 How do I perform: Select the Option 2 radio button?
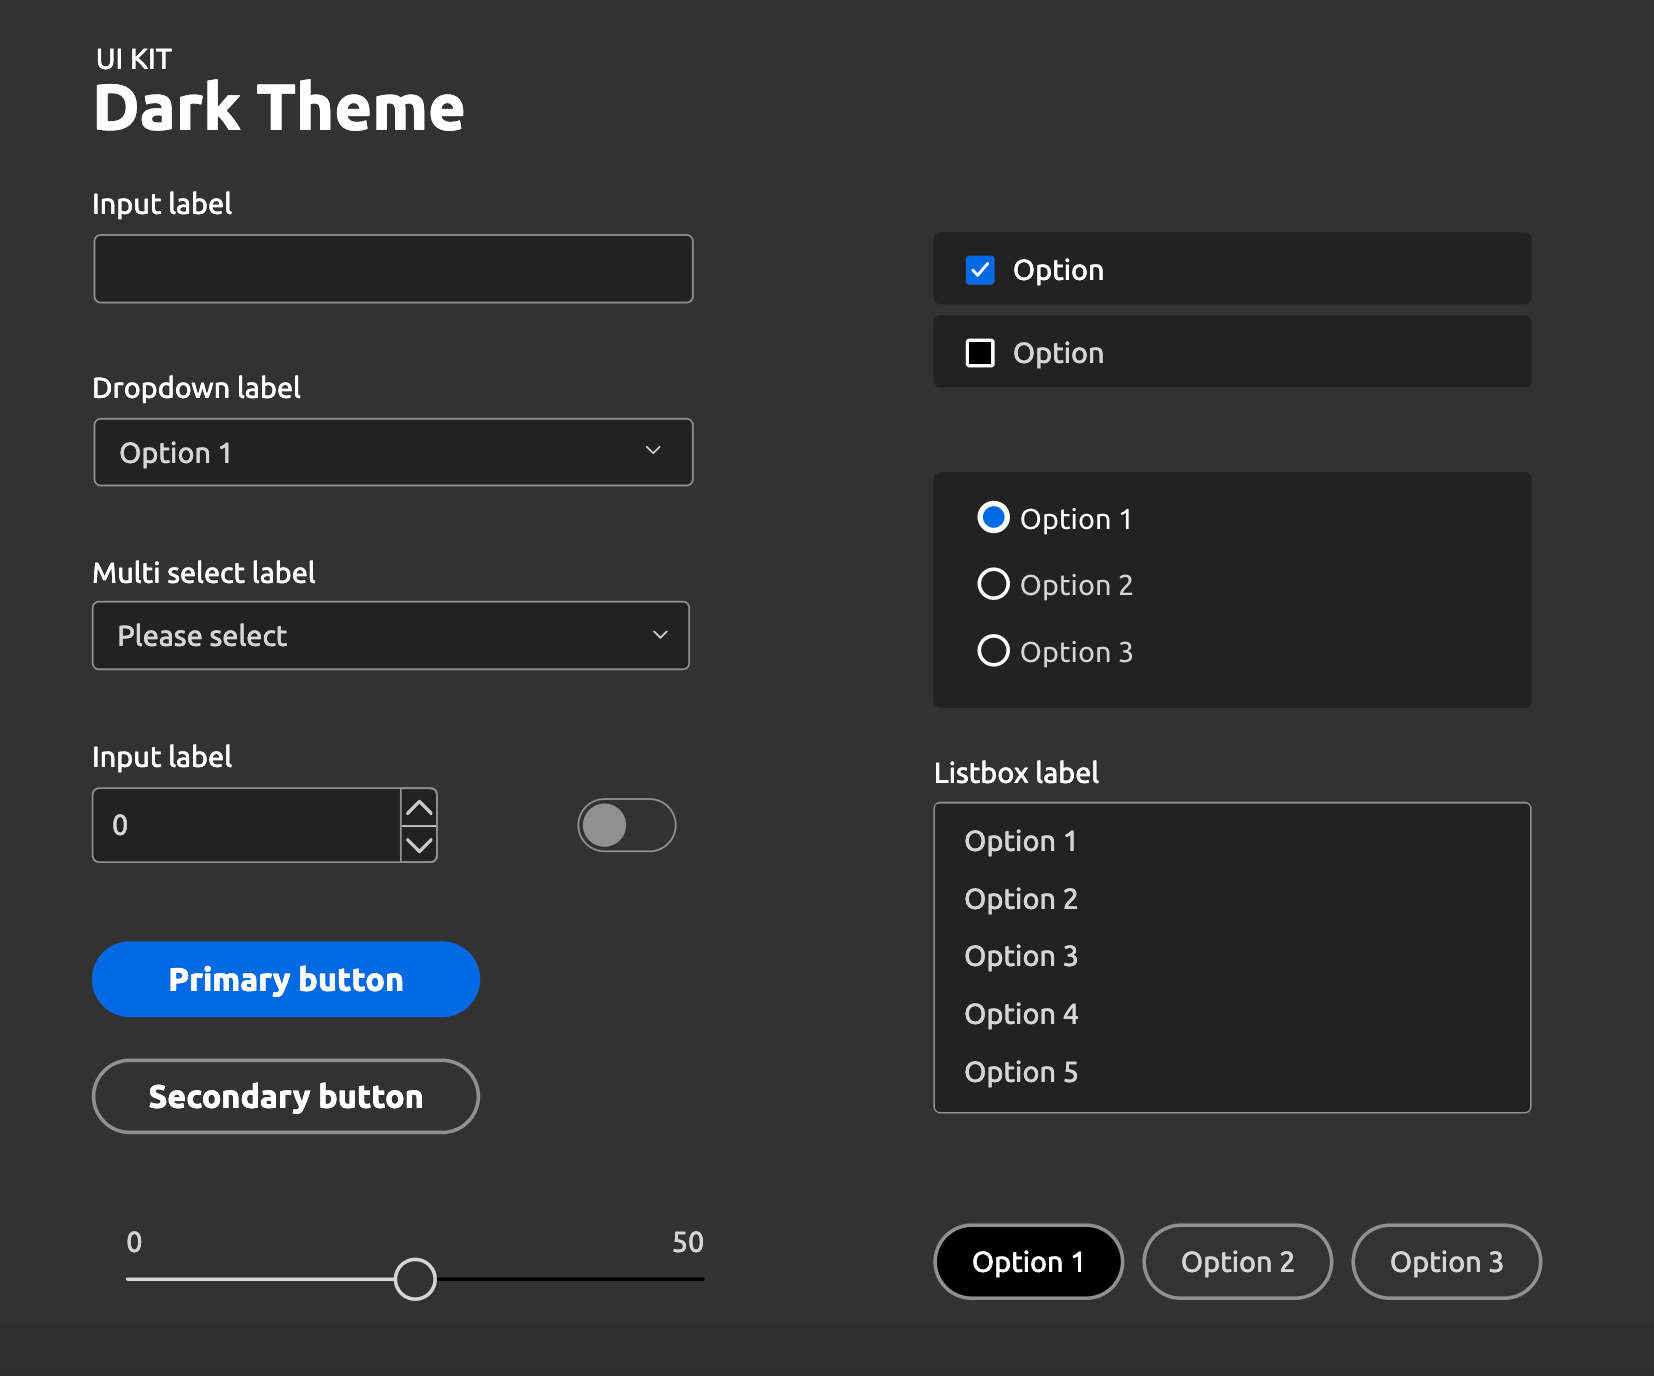(x=993, y=584)
